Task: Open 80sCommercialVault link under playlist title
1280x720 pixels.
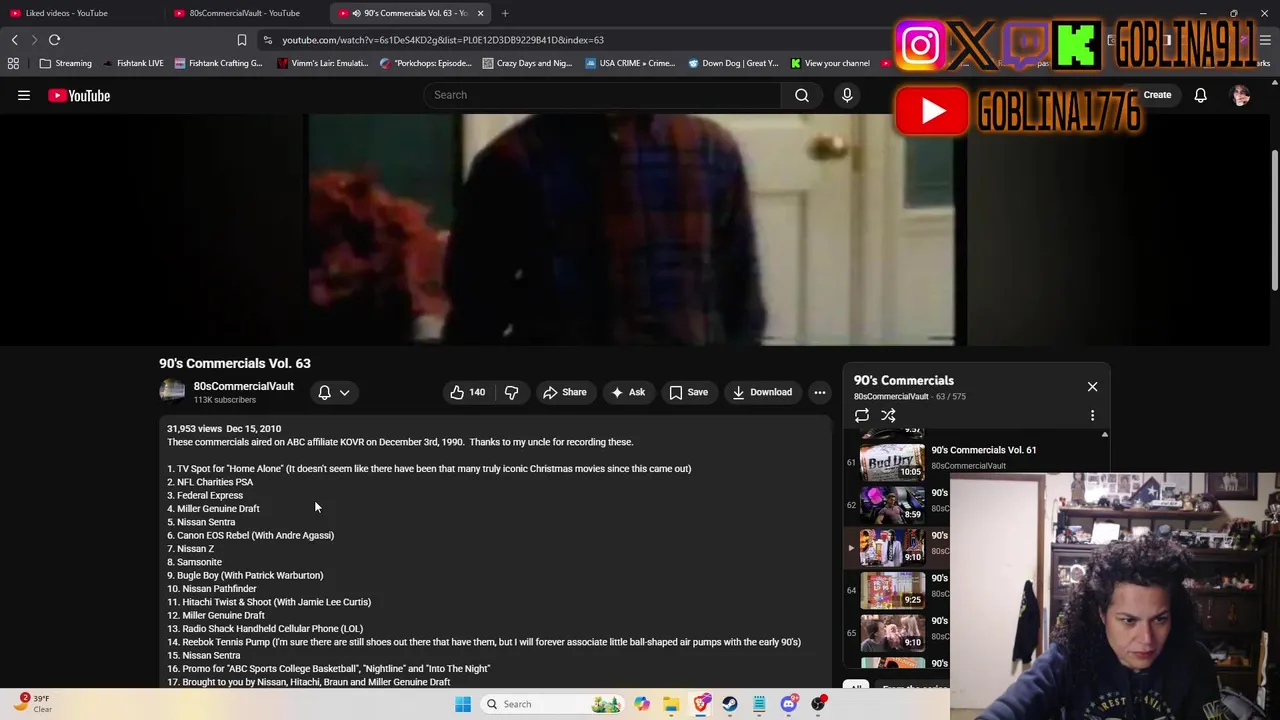Action: tap(891, 396)
